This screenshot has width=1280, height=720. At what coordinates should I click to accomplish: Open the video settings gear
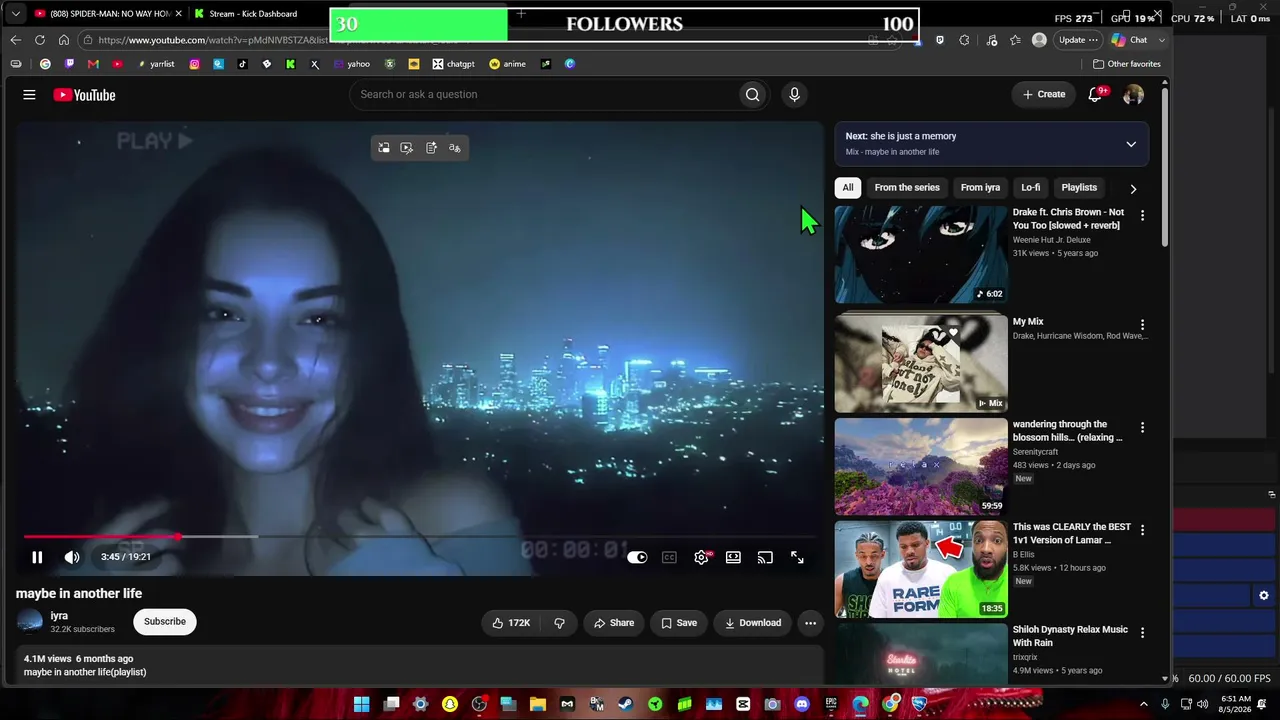[701, 557]
